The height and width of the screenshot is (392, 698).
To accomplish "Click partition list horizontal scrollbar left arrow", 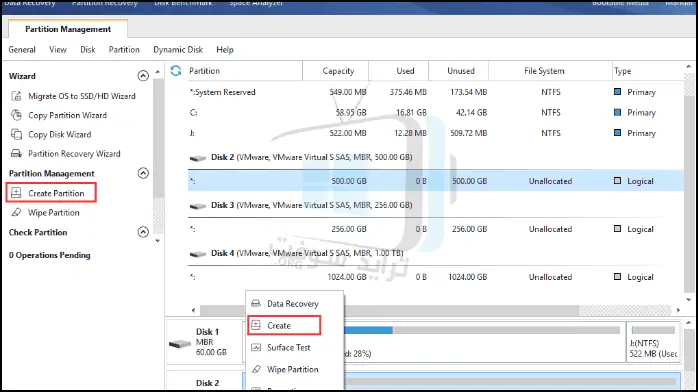I will point(193,310).
